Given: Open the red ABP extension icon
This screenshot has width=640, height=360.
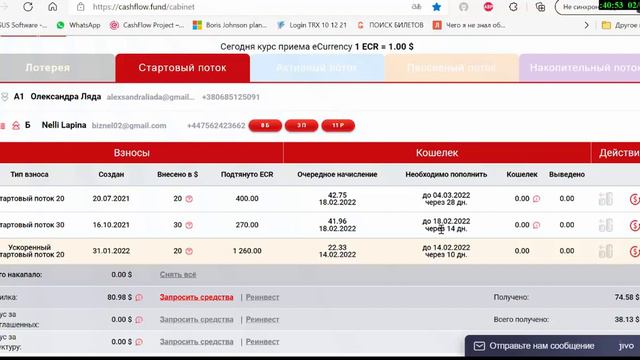Looking at the screenshot, I should 488,7.
